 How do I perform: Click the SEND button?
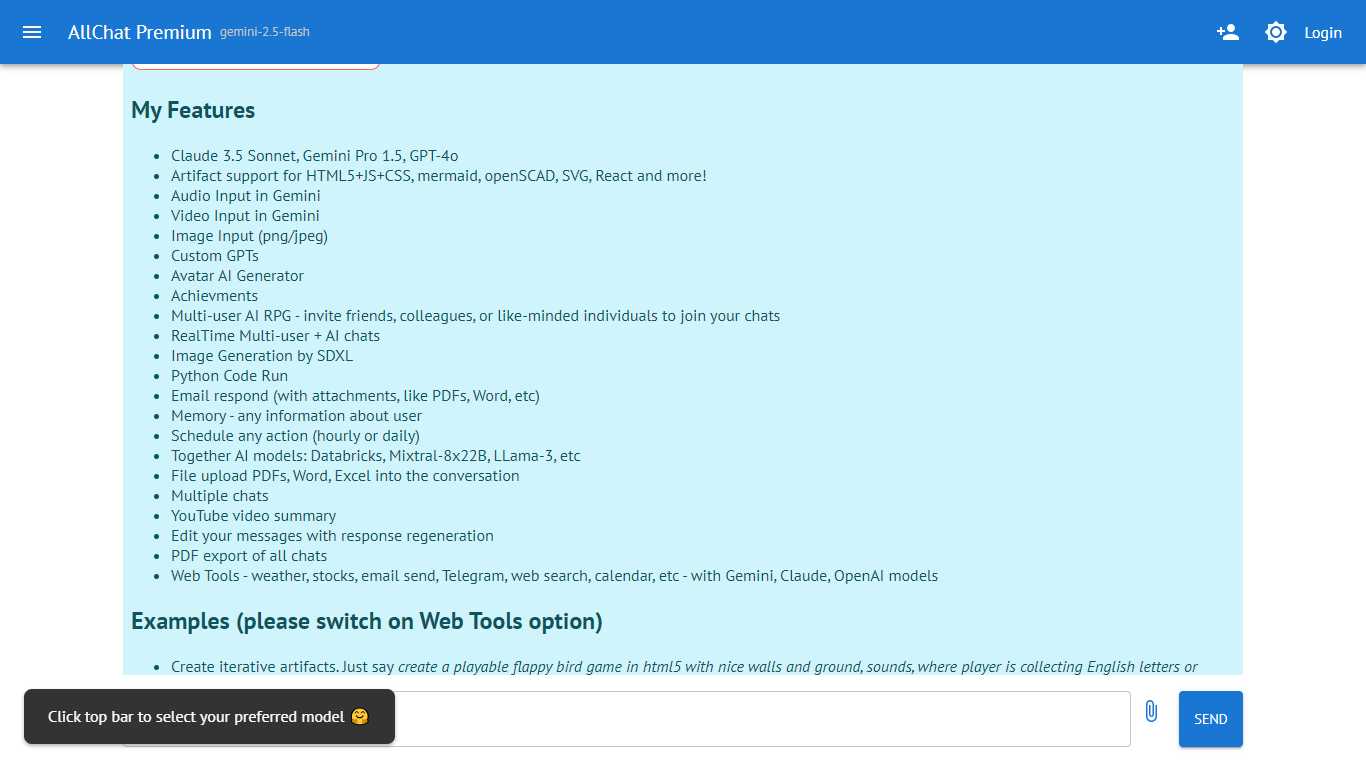click(1211, 719)
